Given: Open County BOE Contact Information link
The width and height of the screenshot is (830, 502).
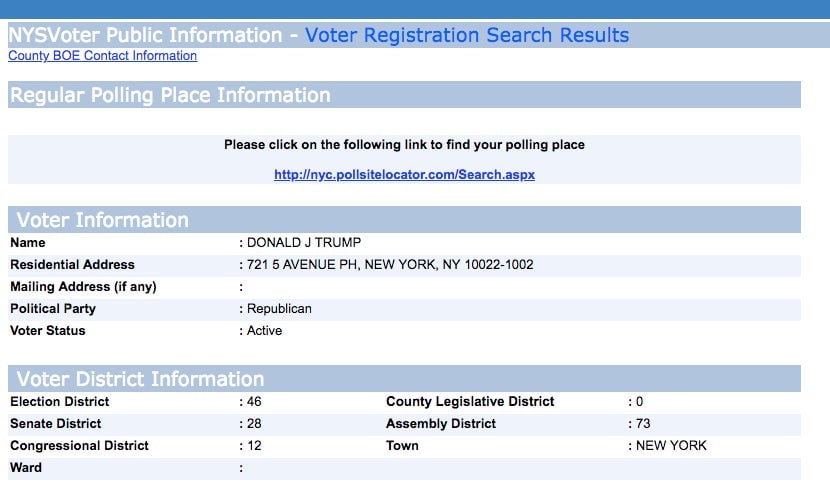Looking at the screenshot, I should pos(102,56).
